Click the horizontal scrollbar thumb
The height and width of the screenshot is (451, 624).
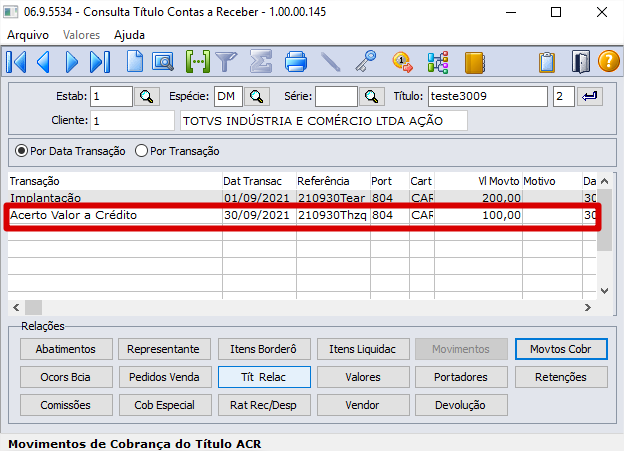click(33, 307)
